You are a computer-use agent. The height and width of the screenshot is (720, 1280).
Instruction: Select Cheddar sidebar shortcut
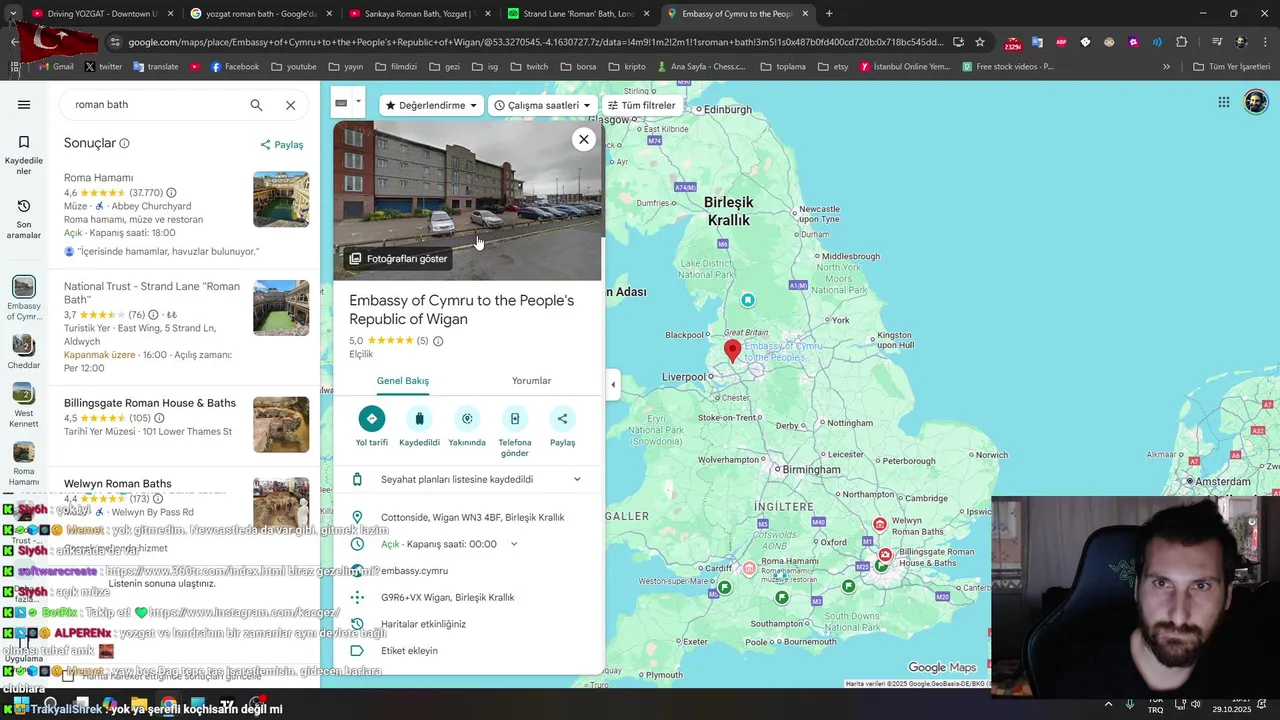(x=24, y=352)
